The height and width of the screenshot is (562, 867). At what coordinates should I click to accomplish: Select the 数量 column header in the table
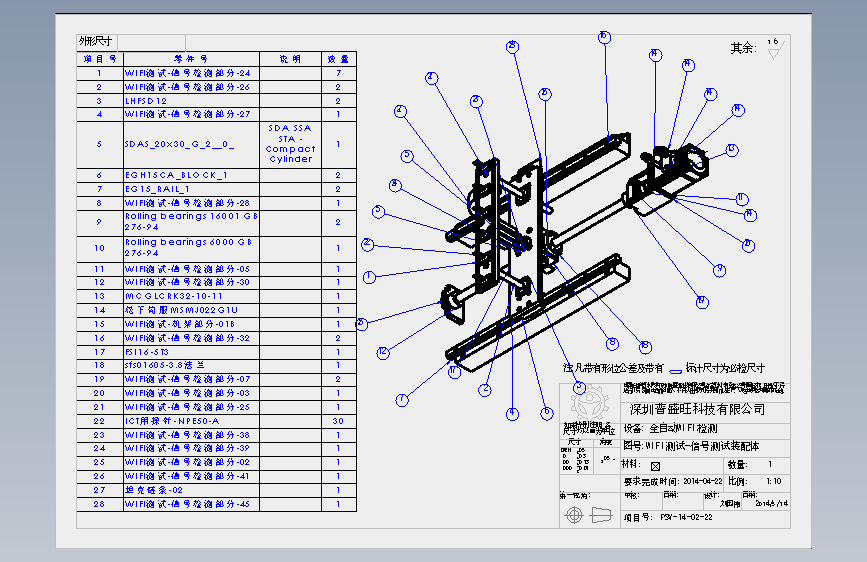tap(338, 59)
